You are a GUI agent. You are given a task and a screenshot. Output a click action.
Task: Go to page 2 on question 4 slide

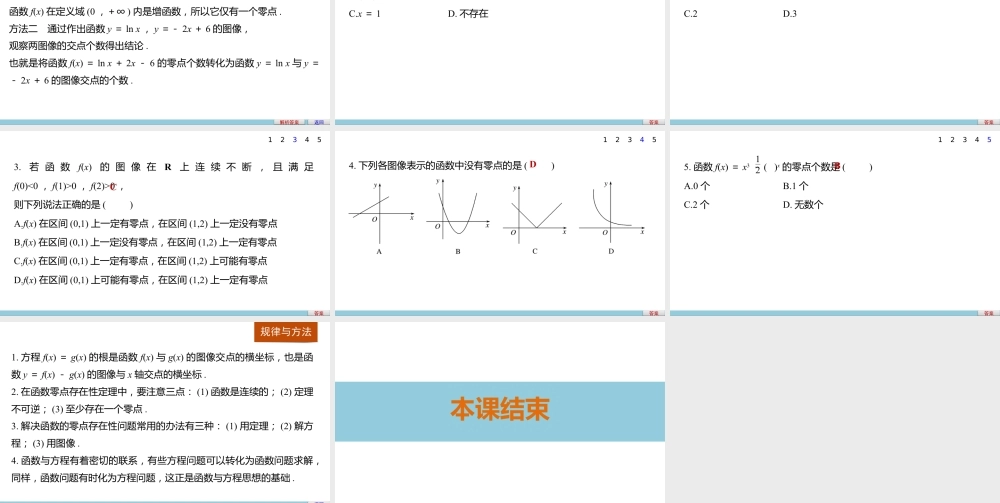(617, 140)
